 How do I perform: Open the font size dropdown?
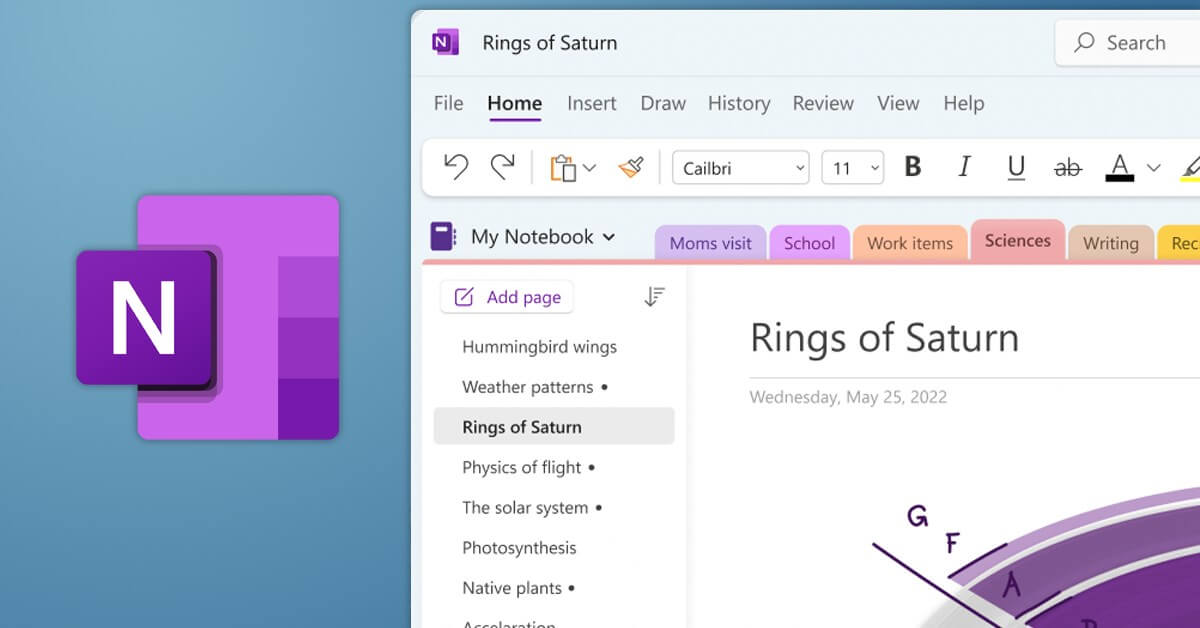[x=874, y=167]
